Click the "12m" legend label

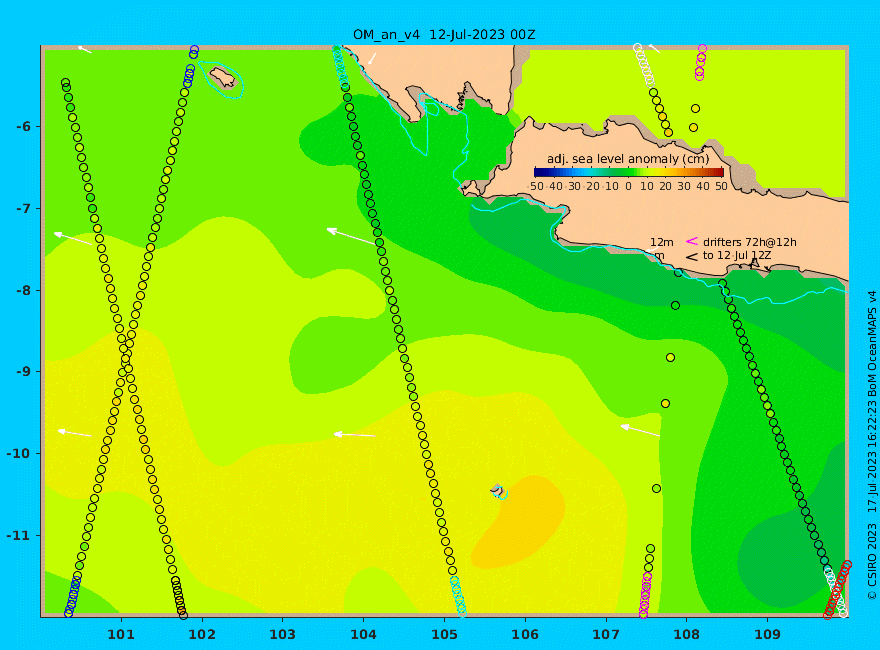662,242
